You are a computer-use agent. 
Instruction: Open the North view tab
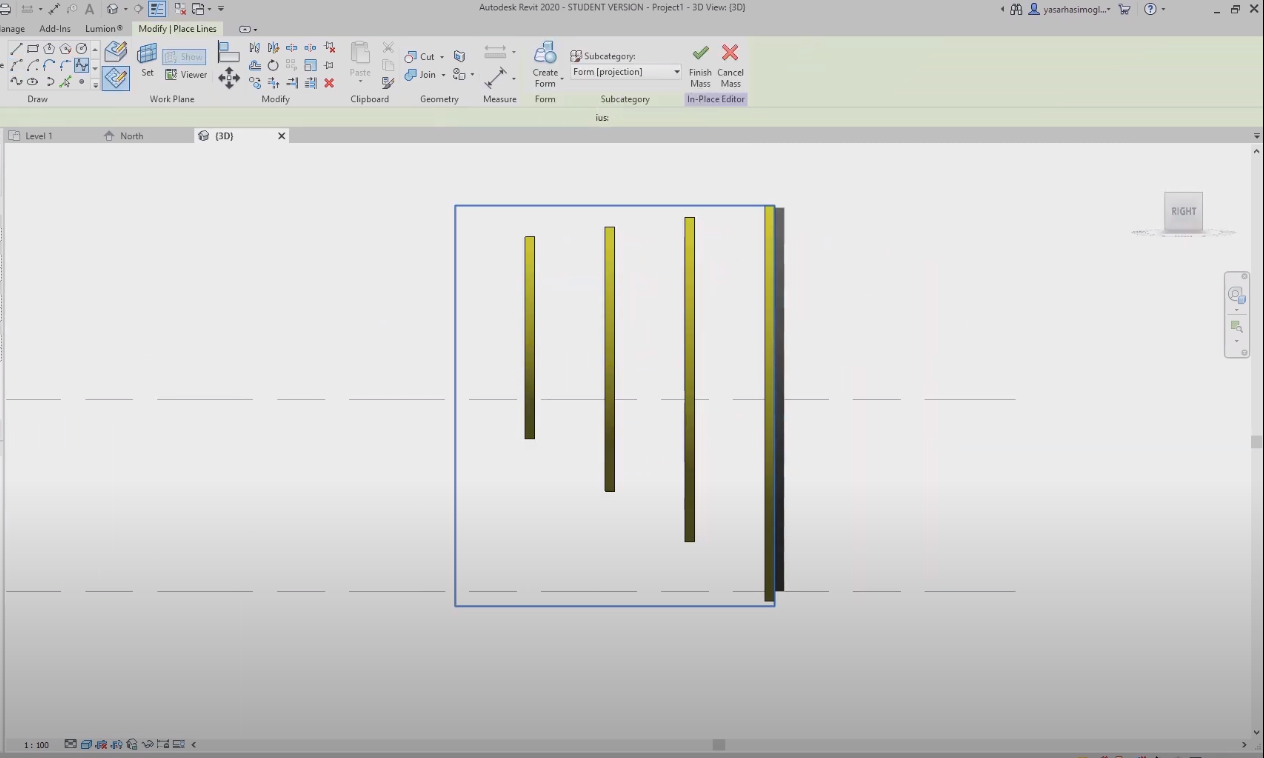131,135
